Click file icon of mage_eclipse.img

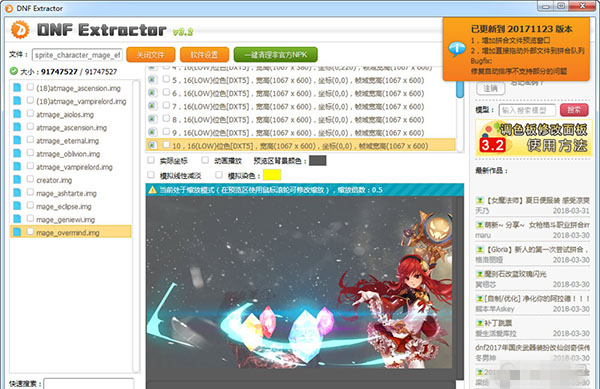click(x=17, y=206)
